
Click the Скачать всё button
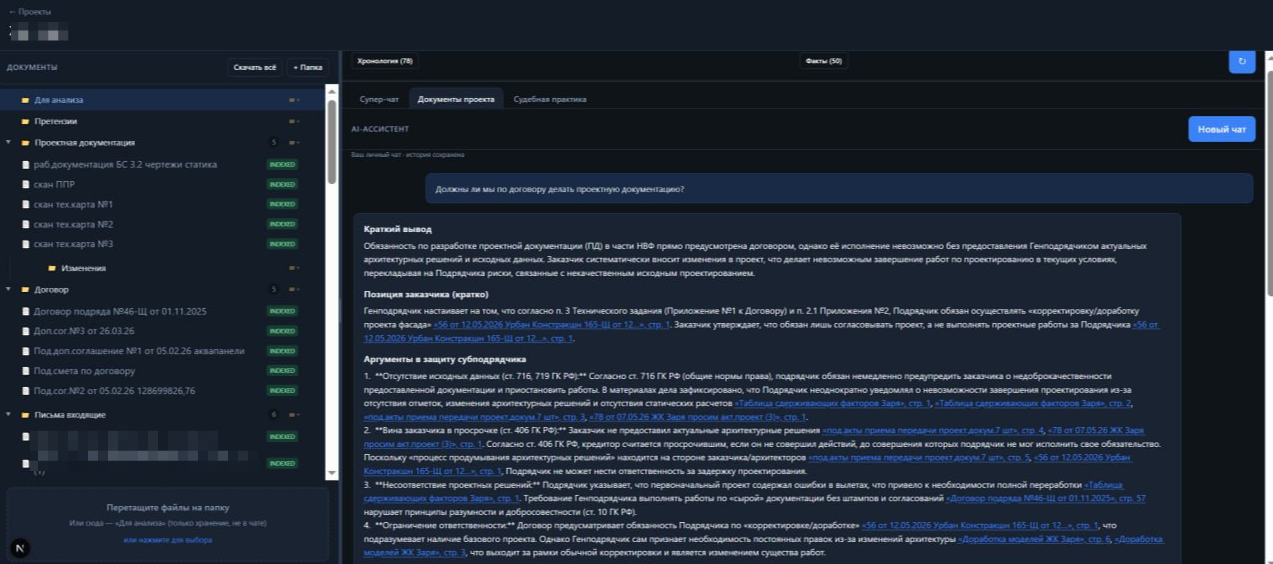(x=254, y=67)
